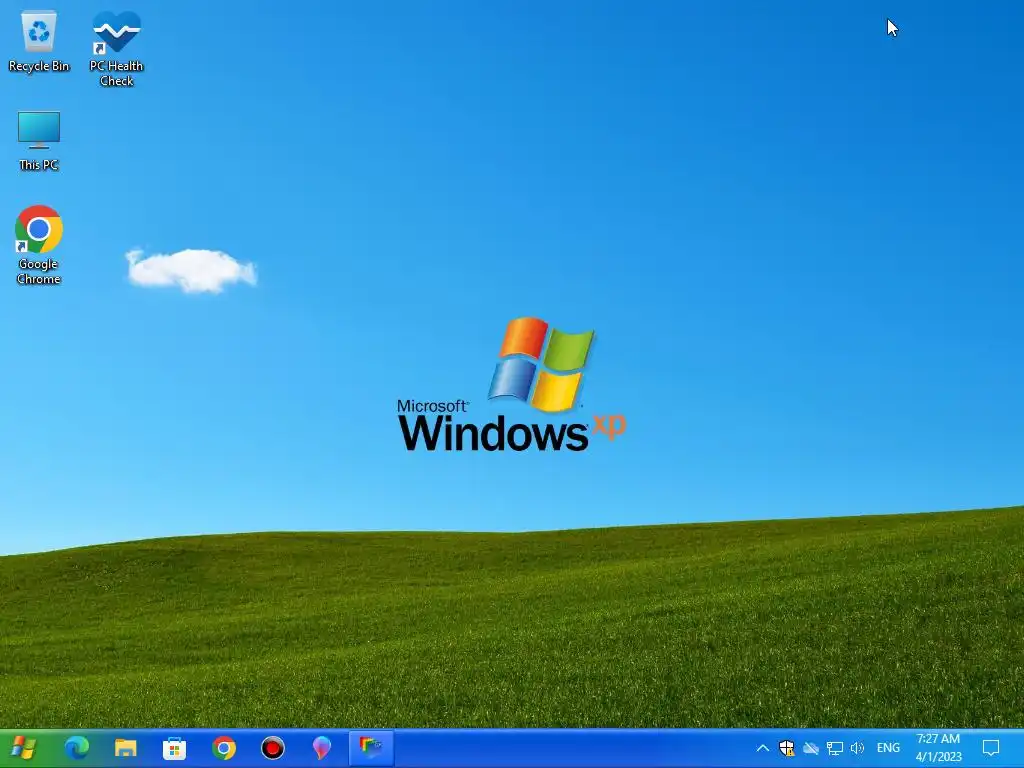Open the OneDrive cloud tray icon

(810, 748)
